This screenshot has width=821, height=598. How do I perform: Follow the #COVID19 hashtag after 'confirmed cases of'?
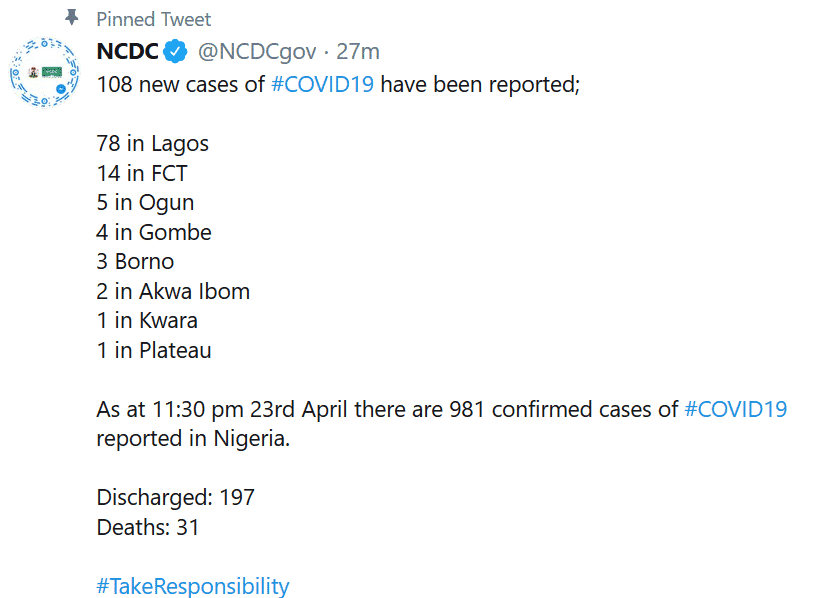[736, 409]
